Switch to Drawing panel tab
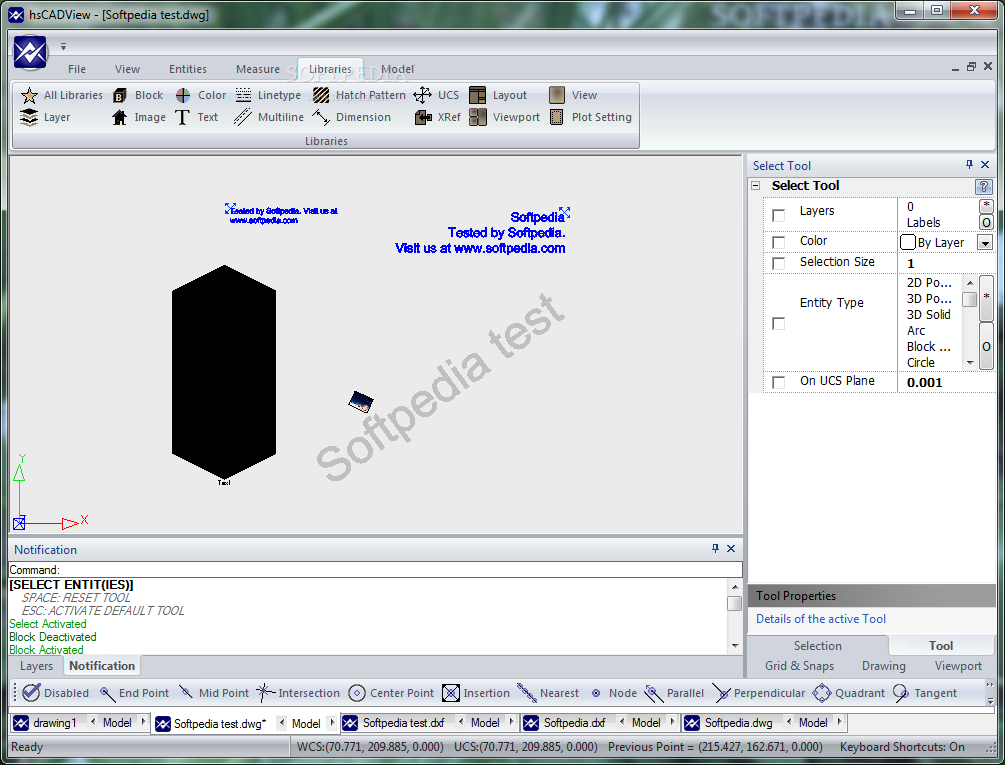1005x765 pixels. (x=883, y=666)
